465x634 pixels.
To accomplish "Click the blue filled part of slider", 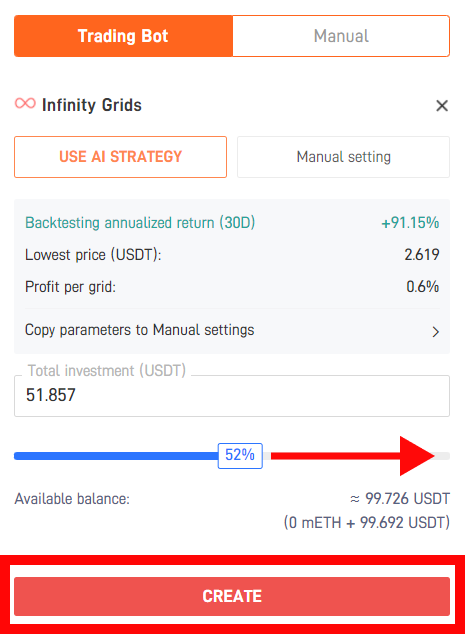I will pos(116,456).
